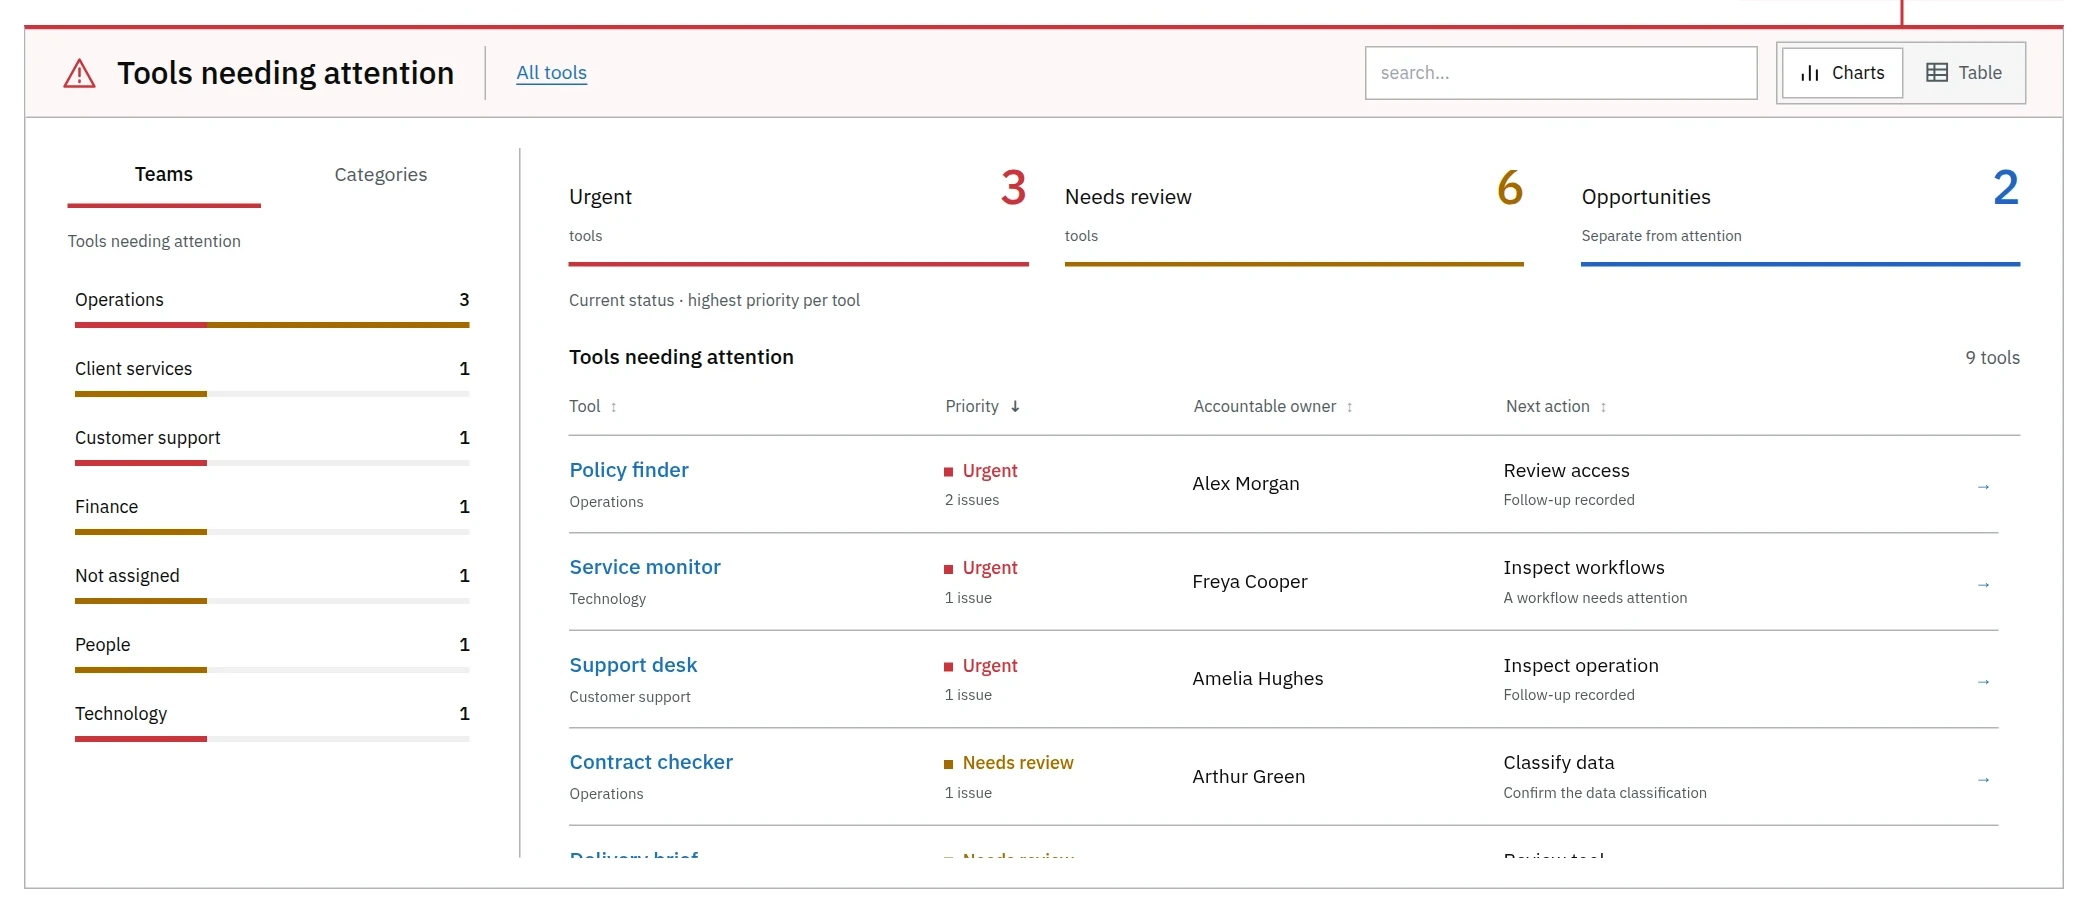This screenshot has height=913, width=2088.
Task: Click the warning triangle icon beside the title
Action: coord(80,74)
